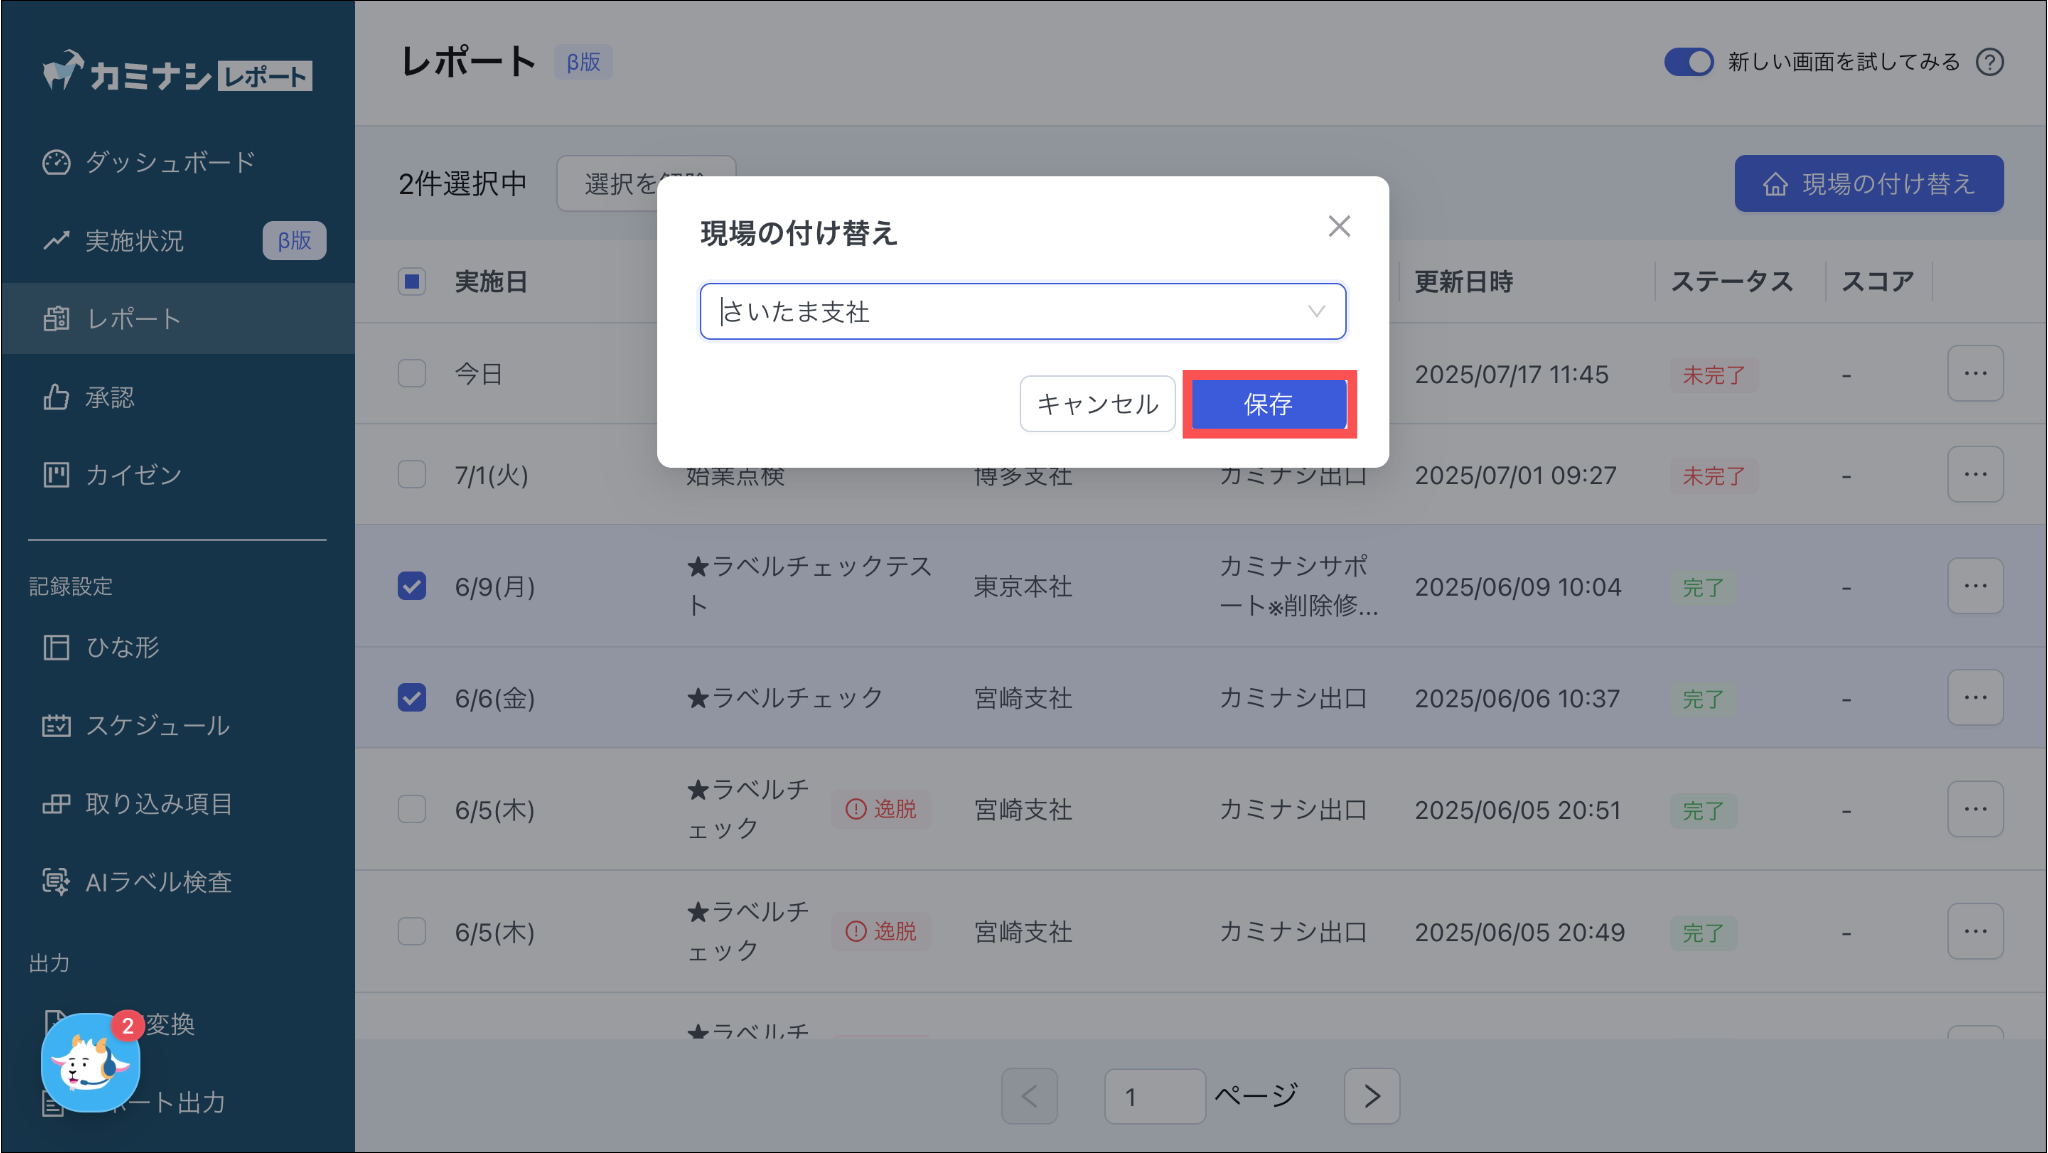Image resolution: width=2048 pixels, height=1153 pixels.
Task: Uncheck the 6/6(金) row checkbox
Action: point(412,697)
